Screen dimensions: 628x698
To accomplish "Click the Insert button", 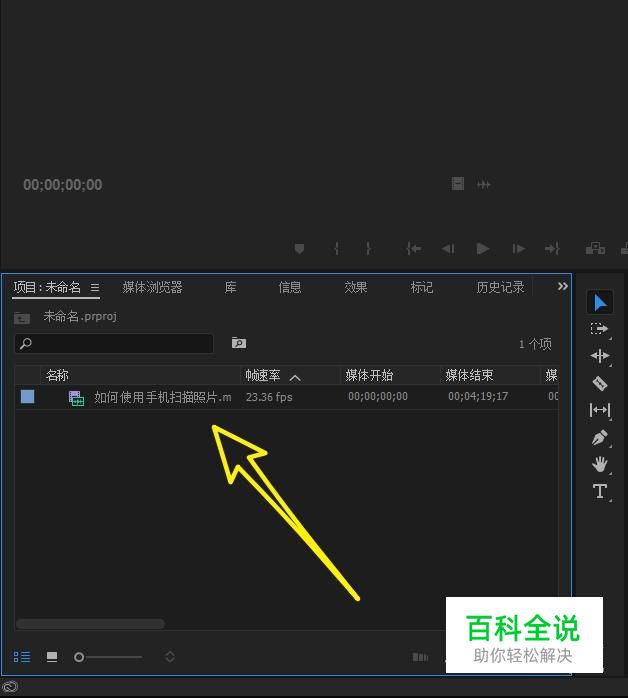I will pos(595,248).
